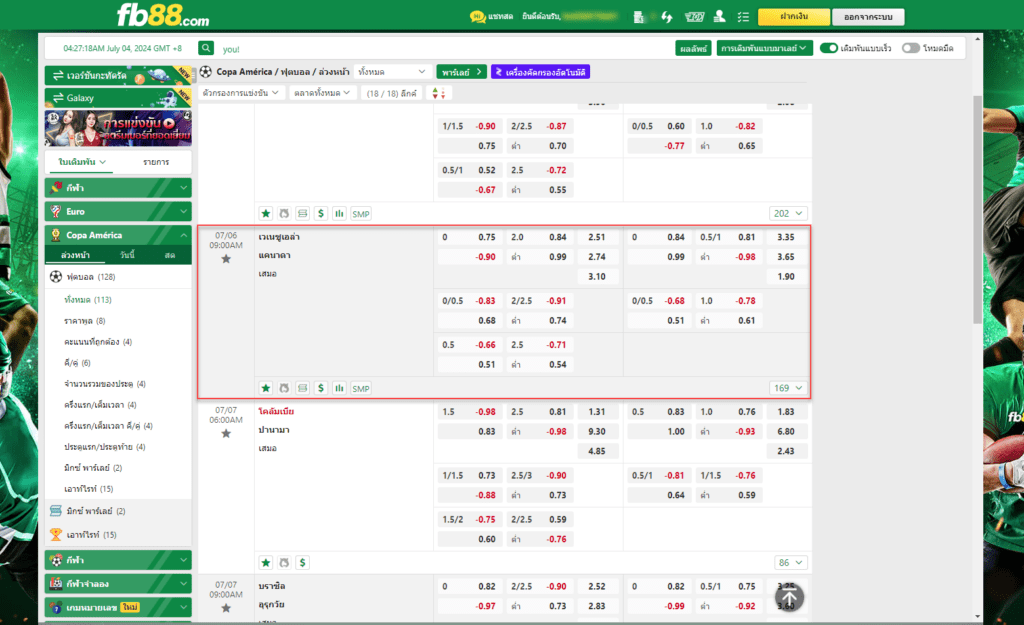Viewport: 1024px width, 625px height.
Task: Open the ตัวกรองการแข่งขัน filter dropdown
Action: (241, 93)
